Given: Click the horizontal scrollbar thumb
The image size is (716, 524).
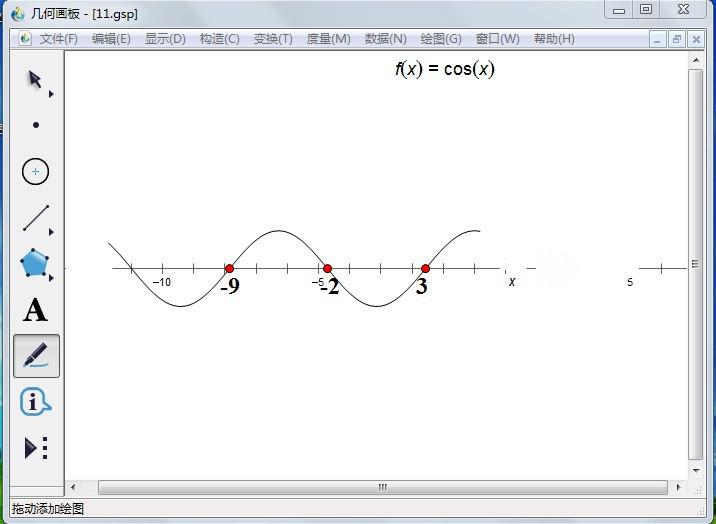Looking at the screenshot, I should 381,488.
